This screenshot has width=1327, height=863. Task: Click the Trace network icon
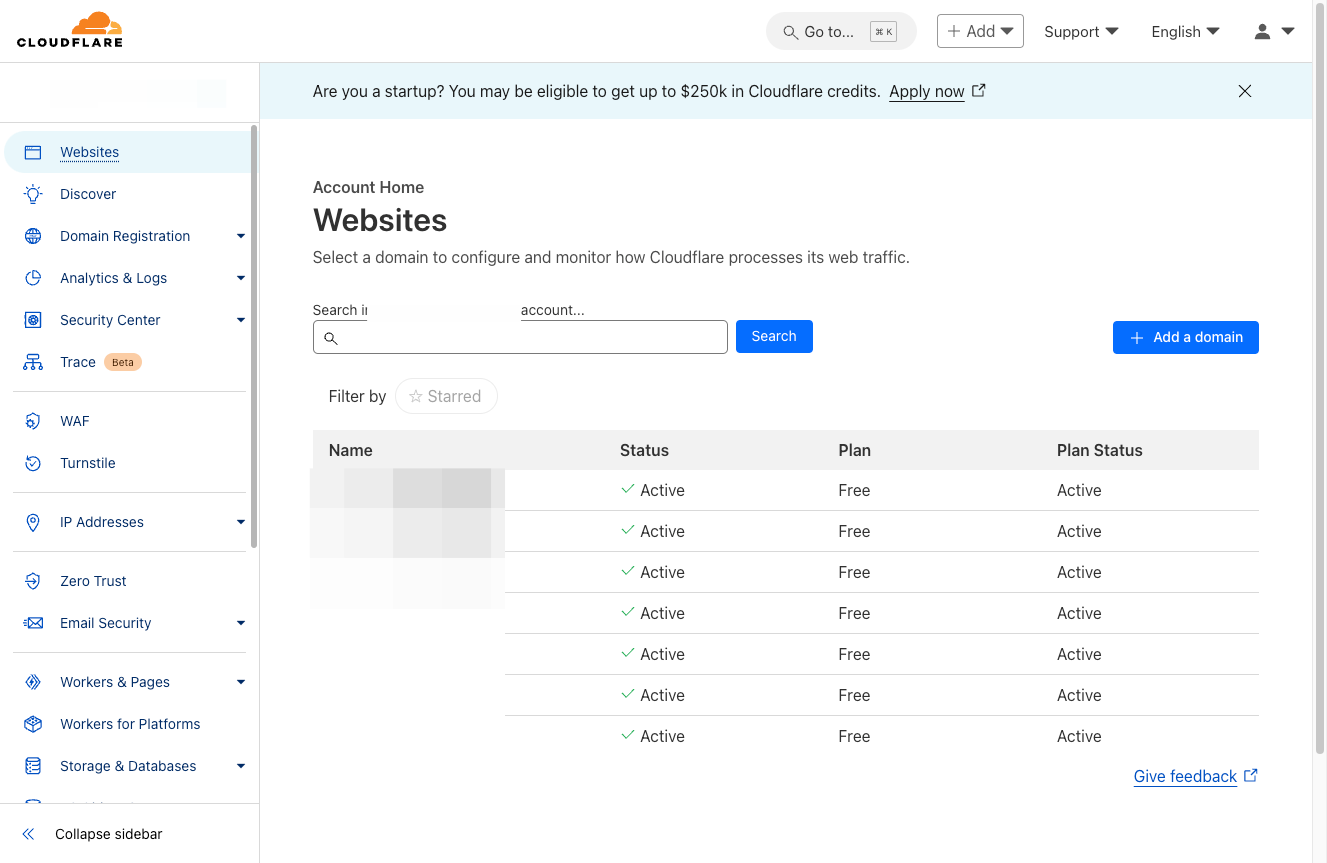coord(33,362)
